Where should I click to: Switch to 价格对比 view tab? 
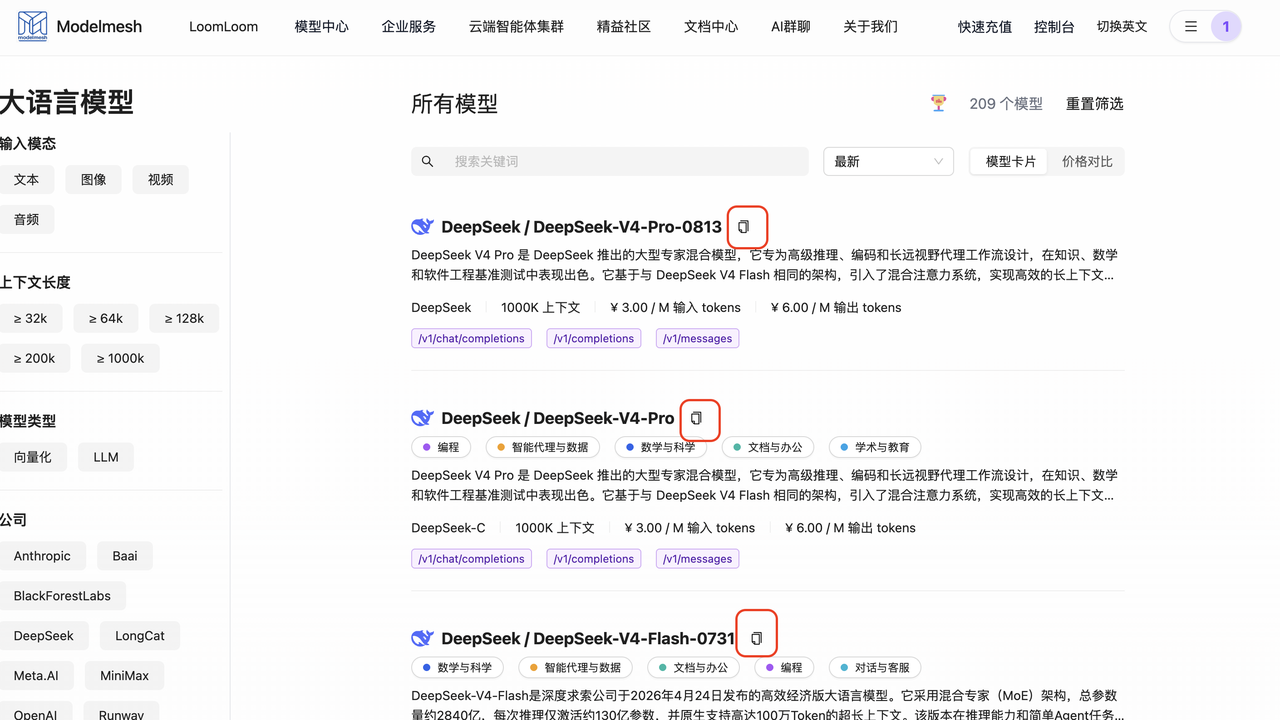tap(1087, 162)
